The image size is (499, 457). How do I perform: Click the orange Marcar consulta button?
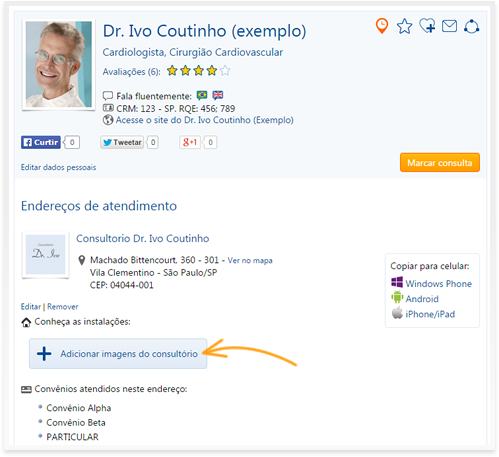tap(440, 163)
